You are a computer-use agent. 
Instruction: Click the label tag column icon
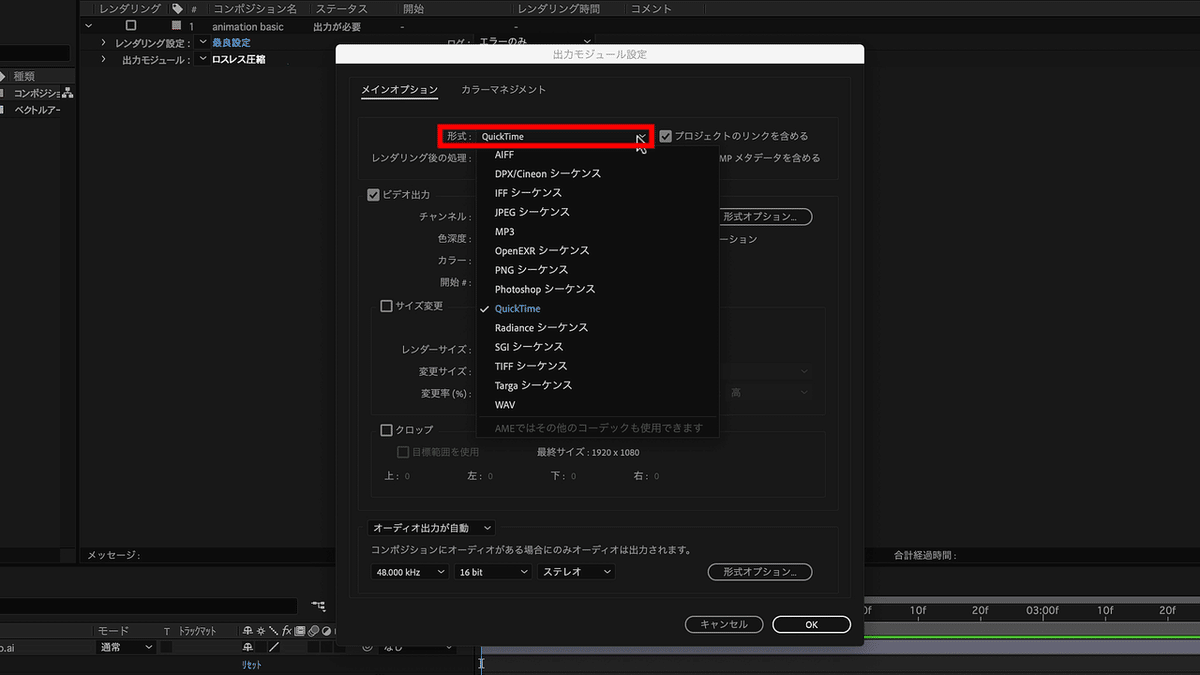coord(177,8)
